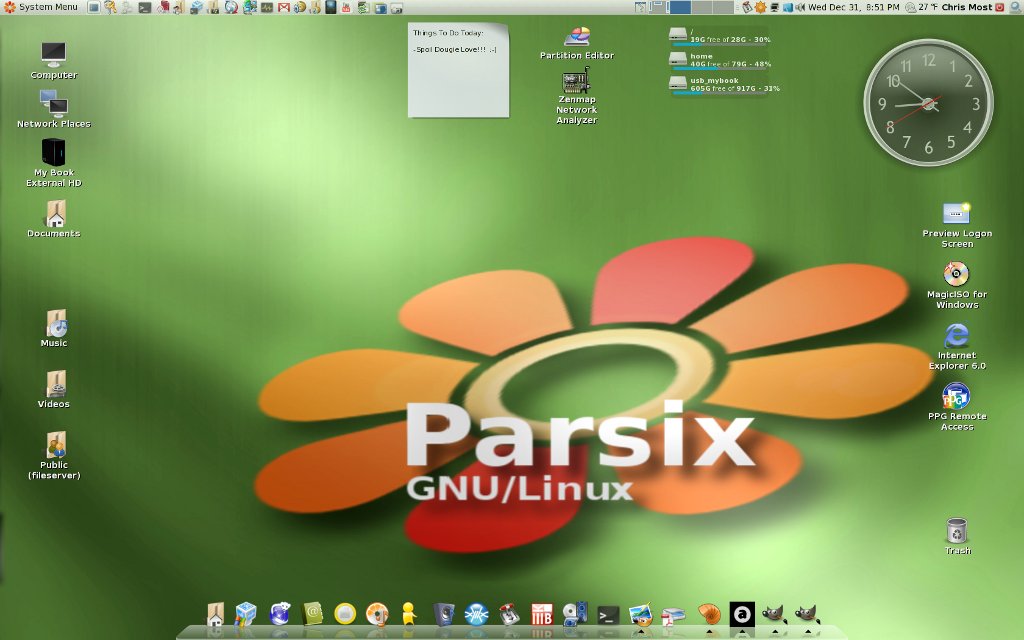1024x640 pixels.
Task: Launch terminal from the top panel
Action: [144, 8]
